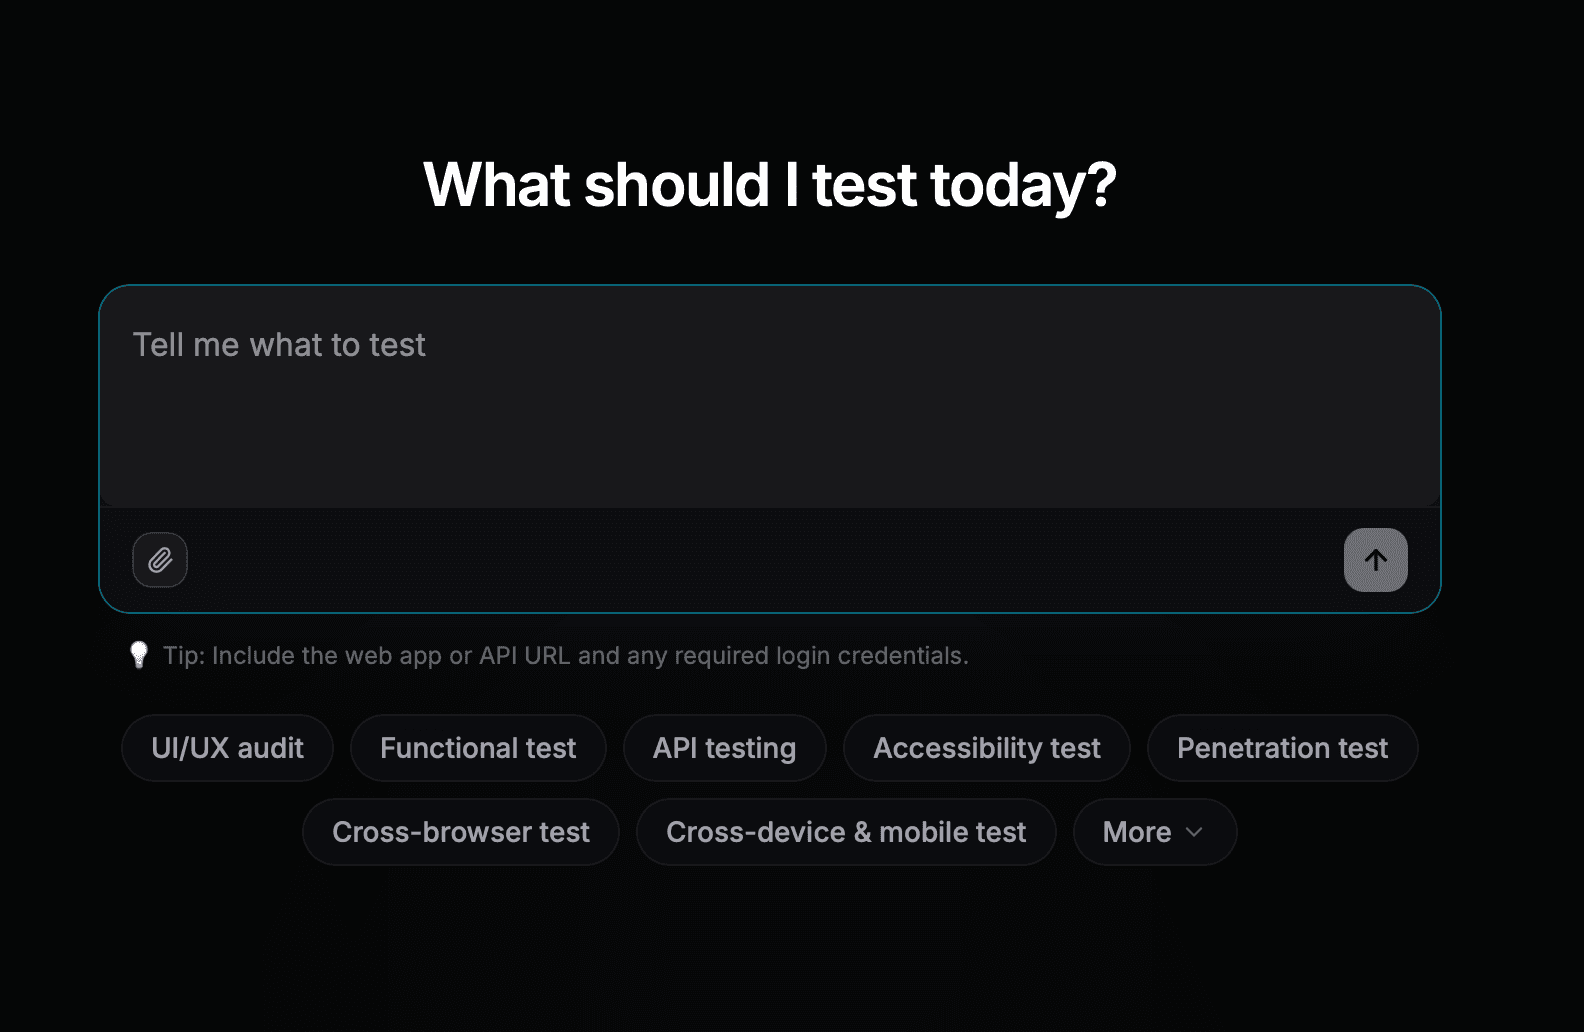Submit the prompt with the up-arrow button

[x=1375, y=560]
